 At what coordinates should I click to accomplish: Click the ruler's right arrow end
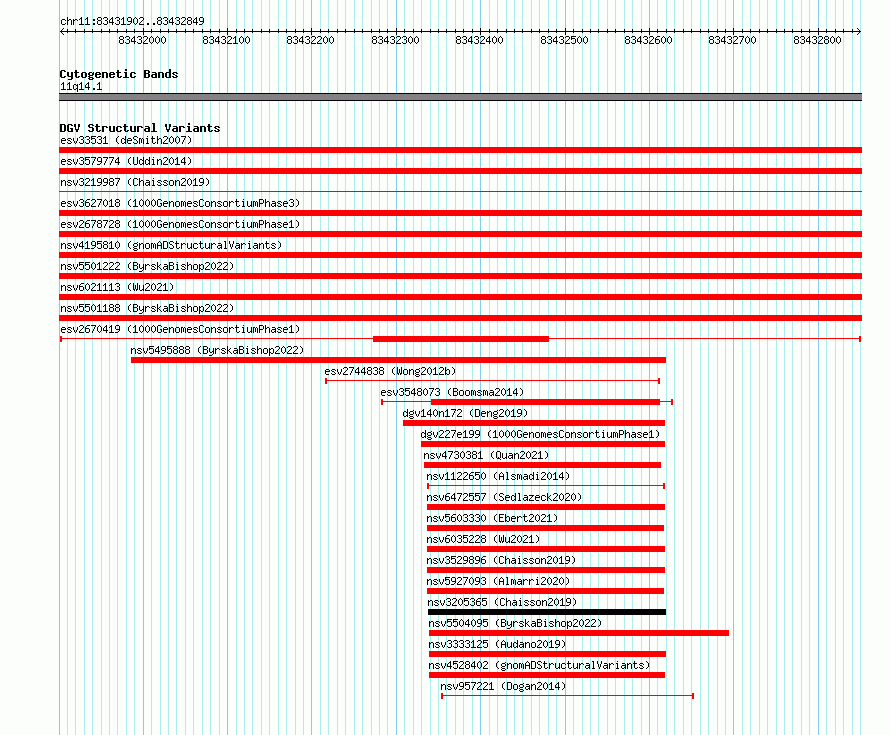pyautogui.click(x=859, y=31)
